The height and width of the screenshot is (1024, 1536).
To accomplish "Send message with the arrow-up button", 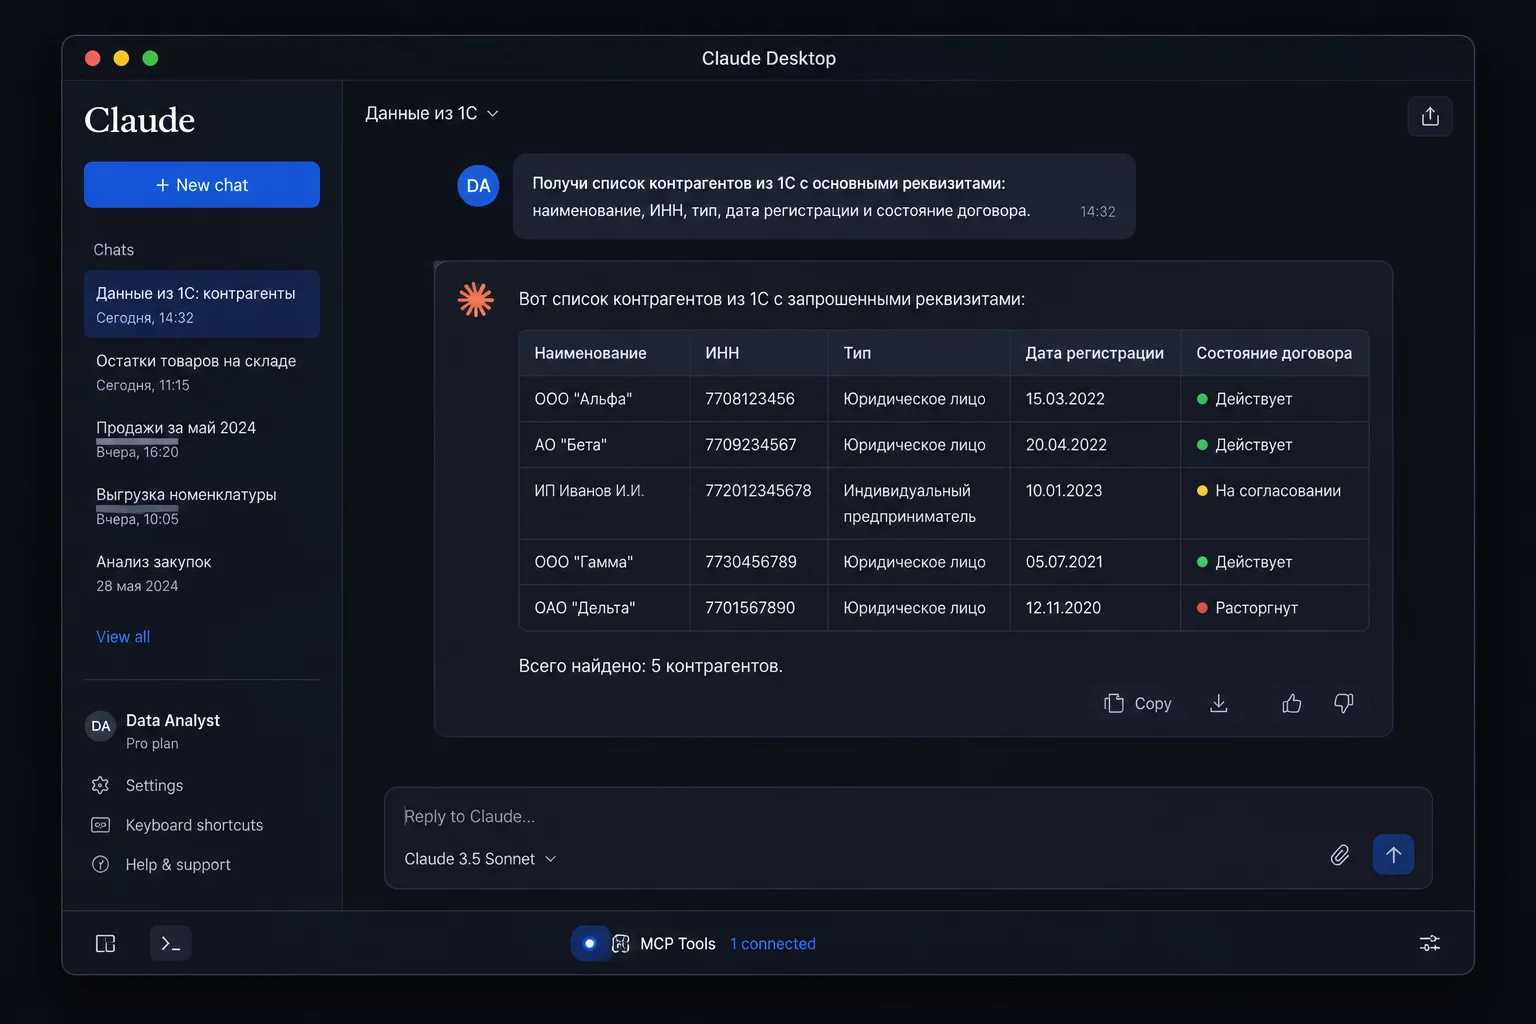I will (x=1393, y=854).
